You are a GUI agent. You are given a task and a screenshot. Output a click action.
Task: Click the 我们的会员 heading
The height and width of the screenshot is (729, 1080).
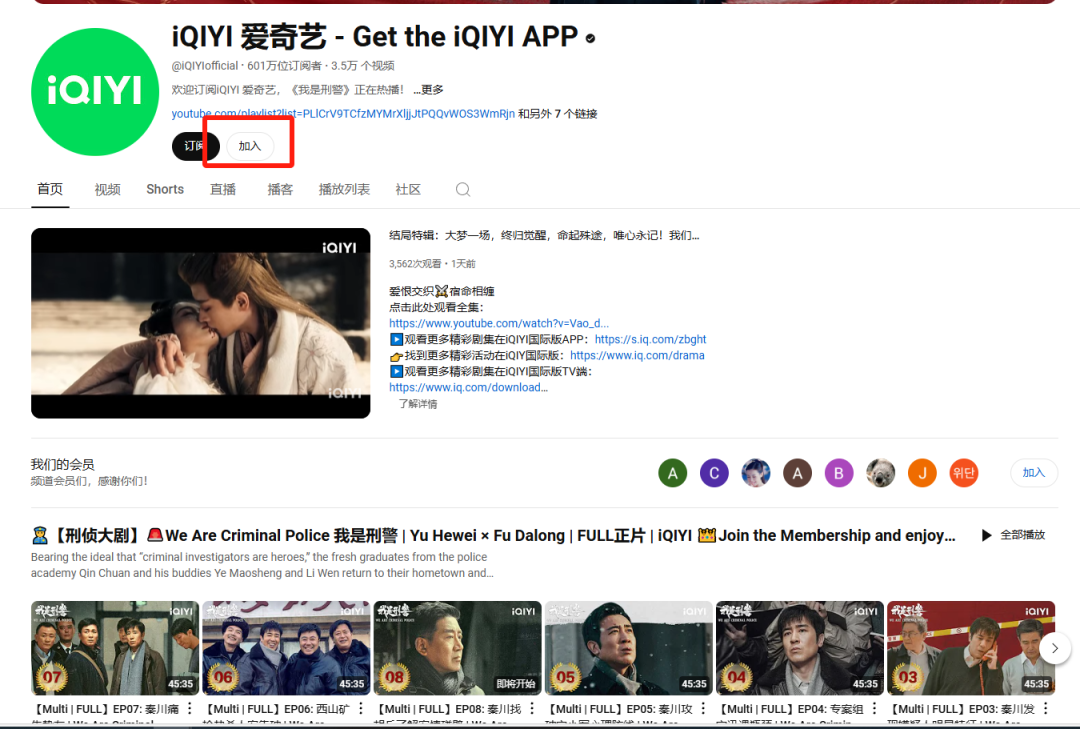(x=63, y=464)
